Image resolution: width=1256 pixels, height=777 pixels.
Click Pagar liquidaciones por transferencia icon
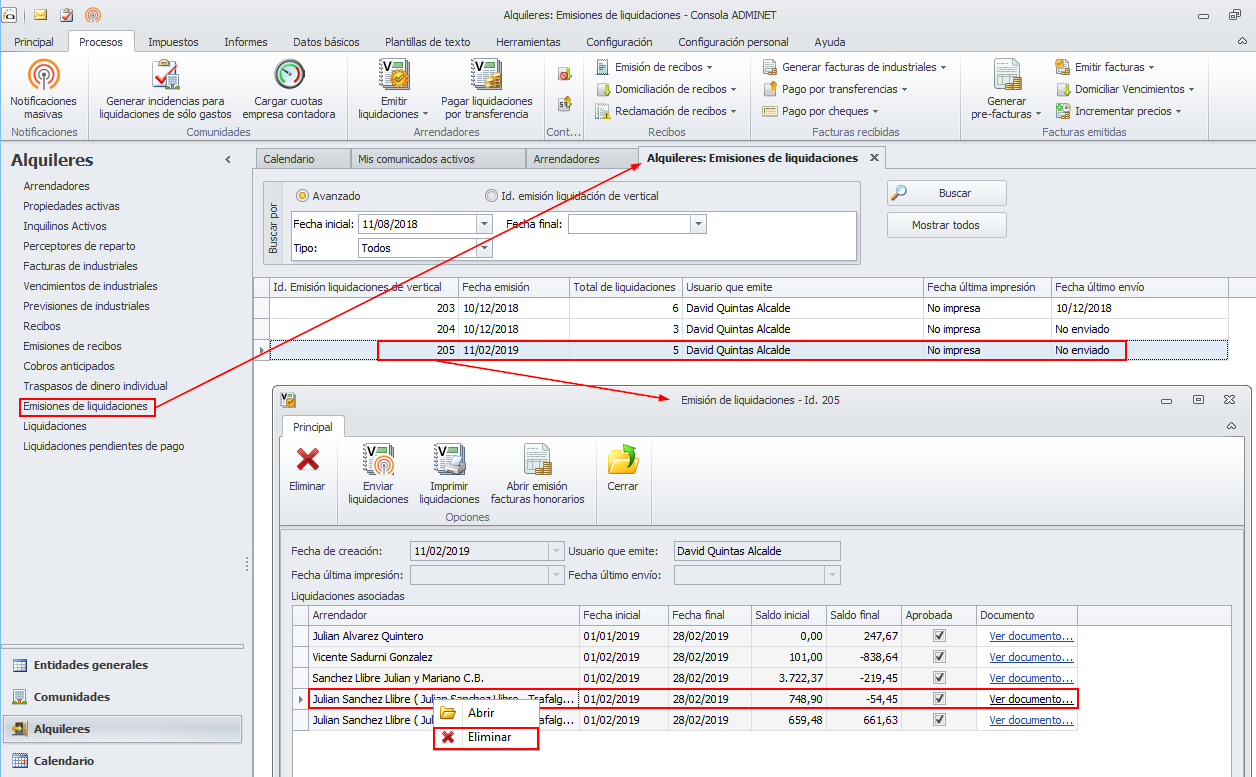point(486,76)
